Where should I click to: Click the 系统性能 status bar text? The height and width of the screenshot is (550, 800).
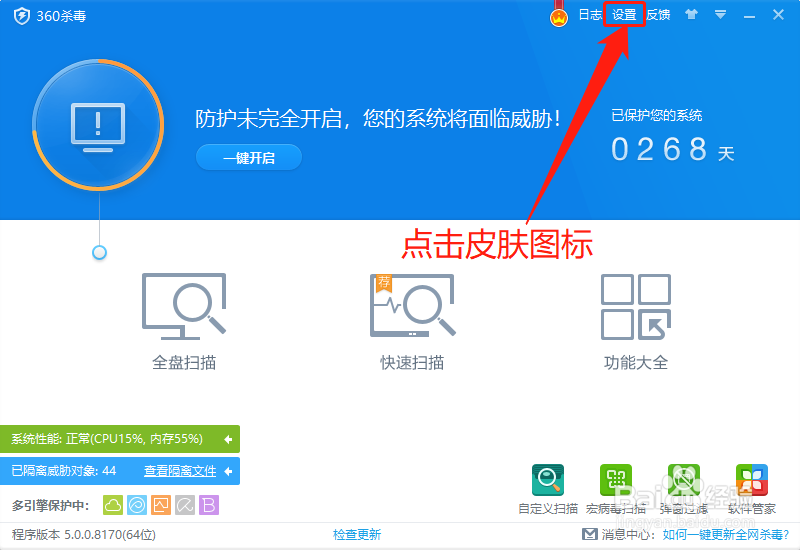coord(107,439)
